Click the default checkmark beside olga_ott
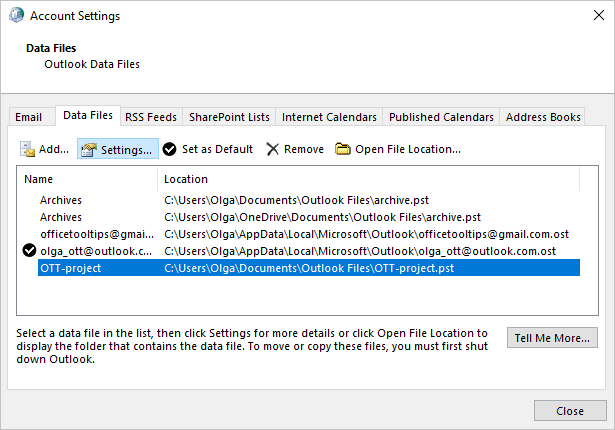Viewport: 615px width, 430px height. click(29, 250)
